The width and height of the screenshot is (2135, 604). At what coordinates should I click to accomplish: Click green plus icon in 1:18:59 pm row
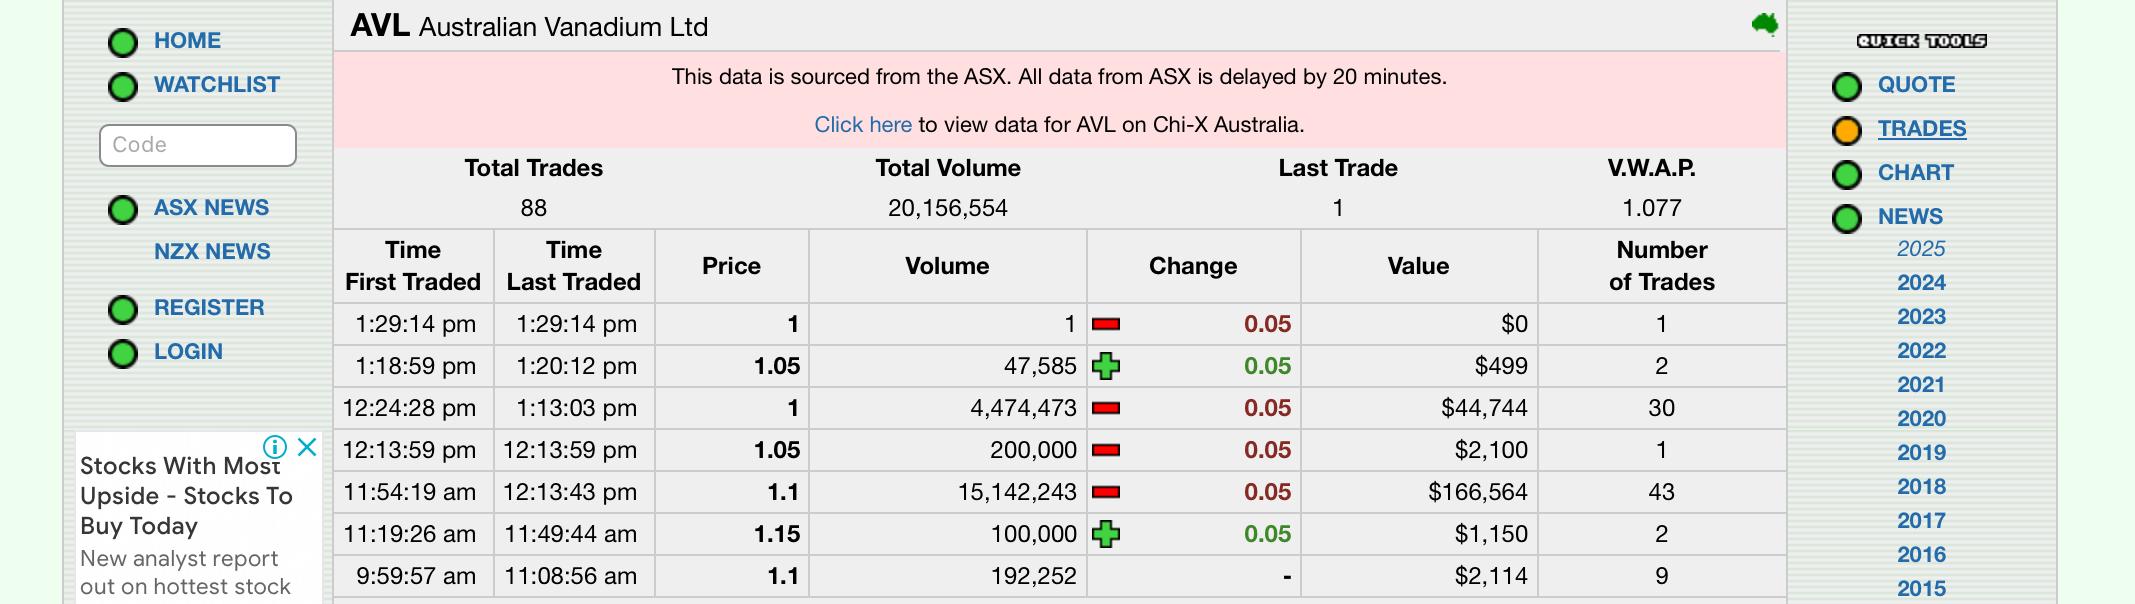tap(1106, 366)
